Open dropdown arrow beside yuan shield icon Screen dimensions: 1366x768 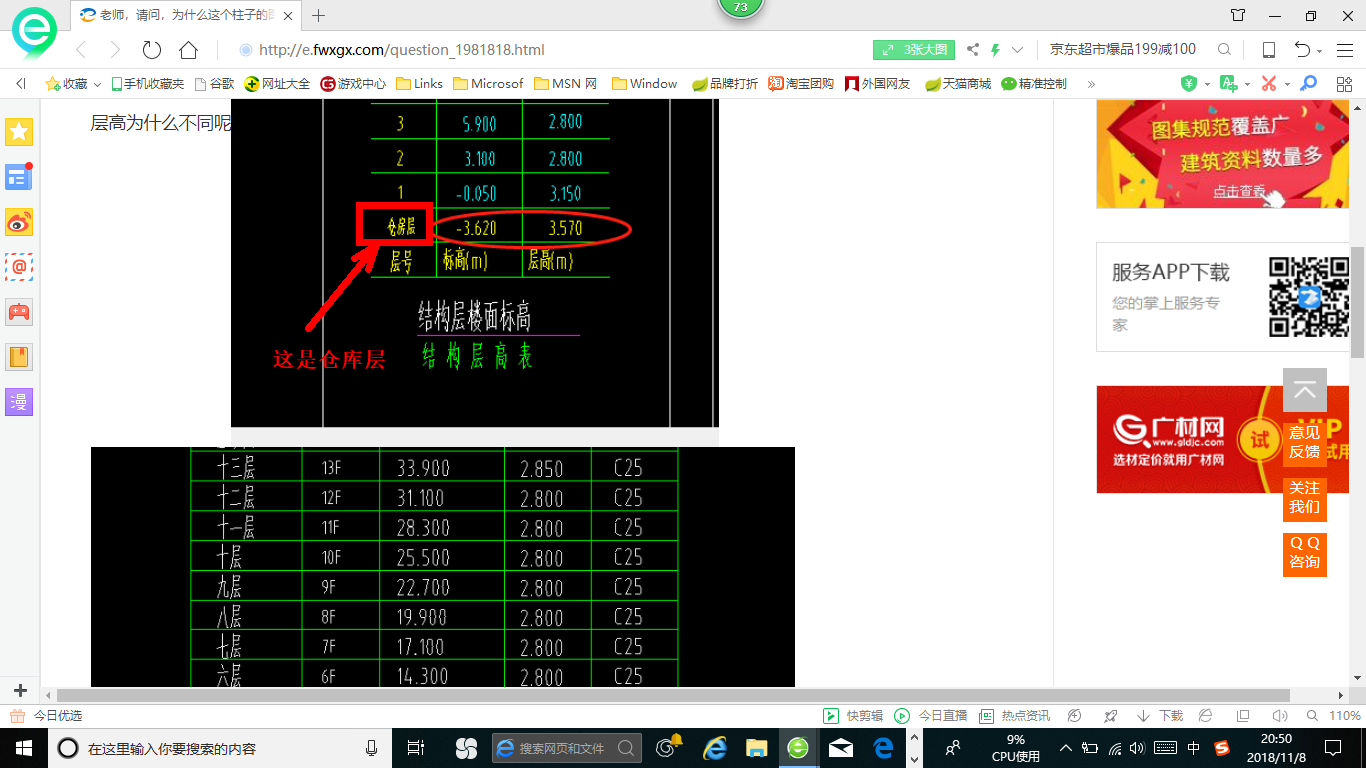tap(1207, 85)
